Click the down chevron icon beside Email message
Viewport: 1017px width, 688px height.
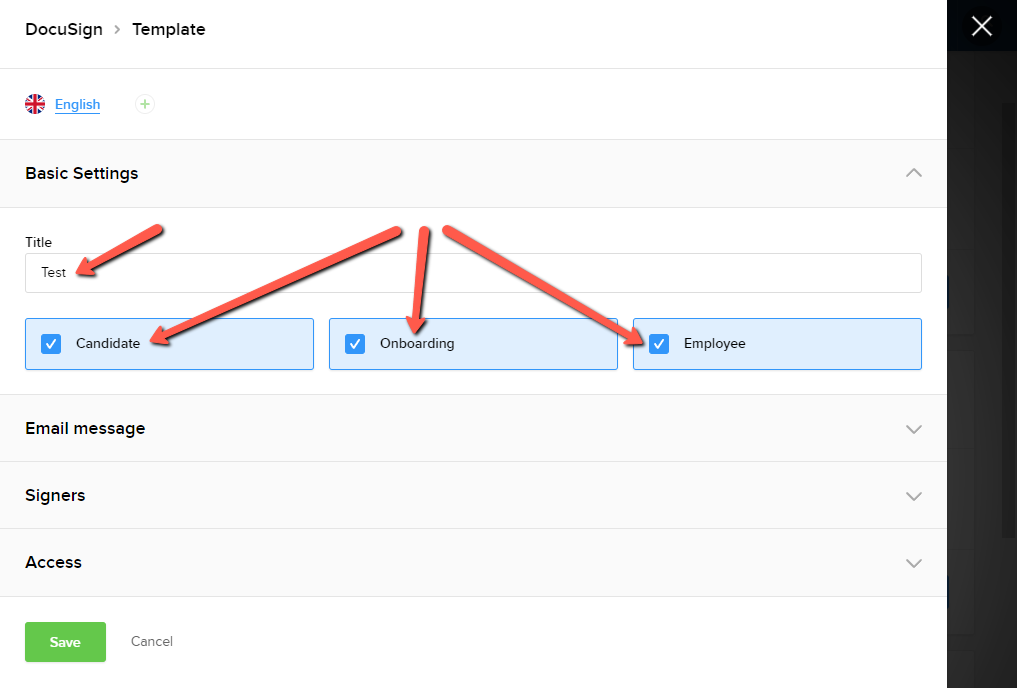913,428
